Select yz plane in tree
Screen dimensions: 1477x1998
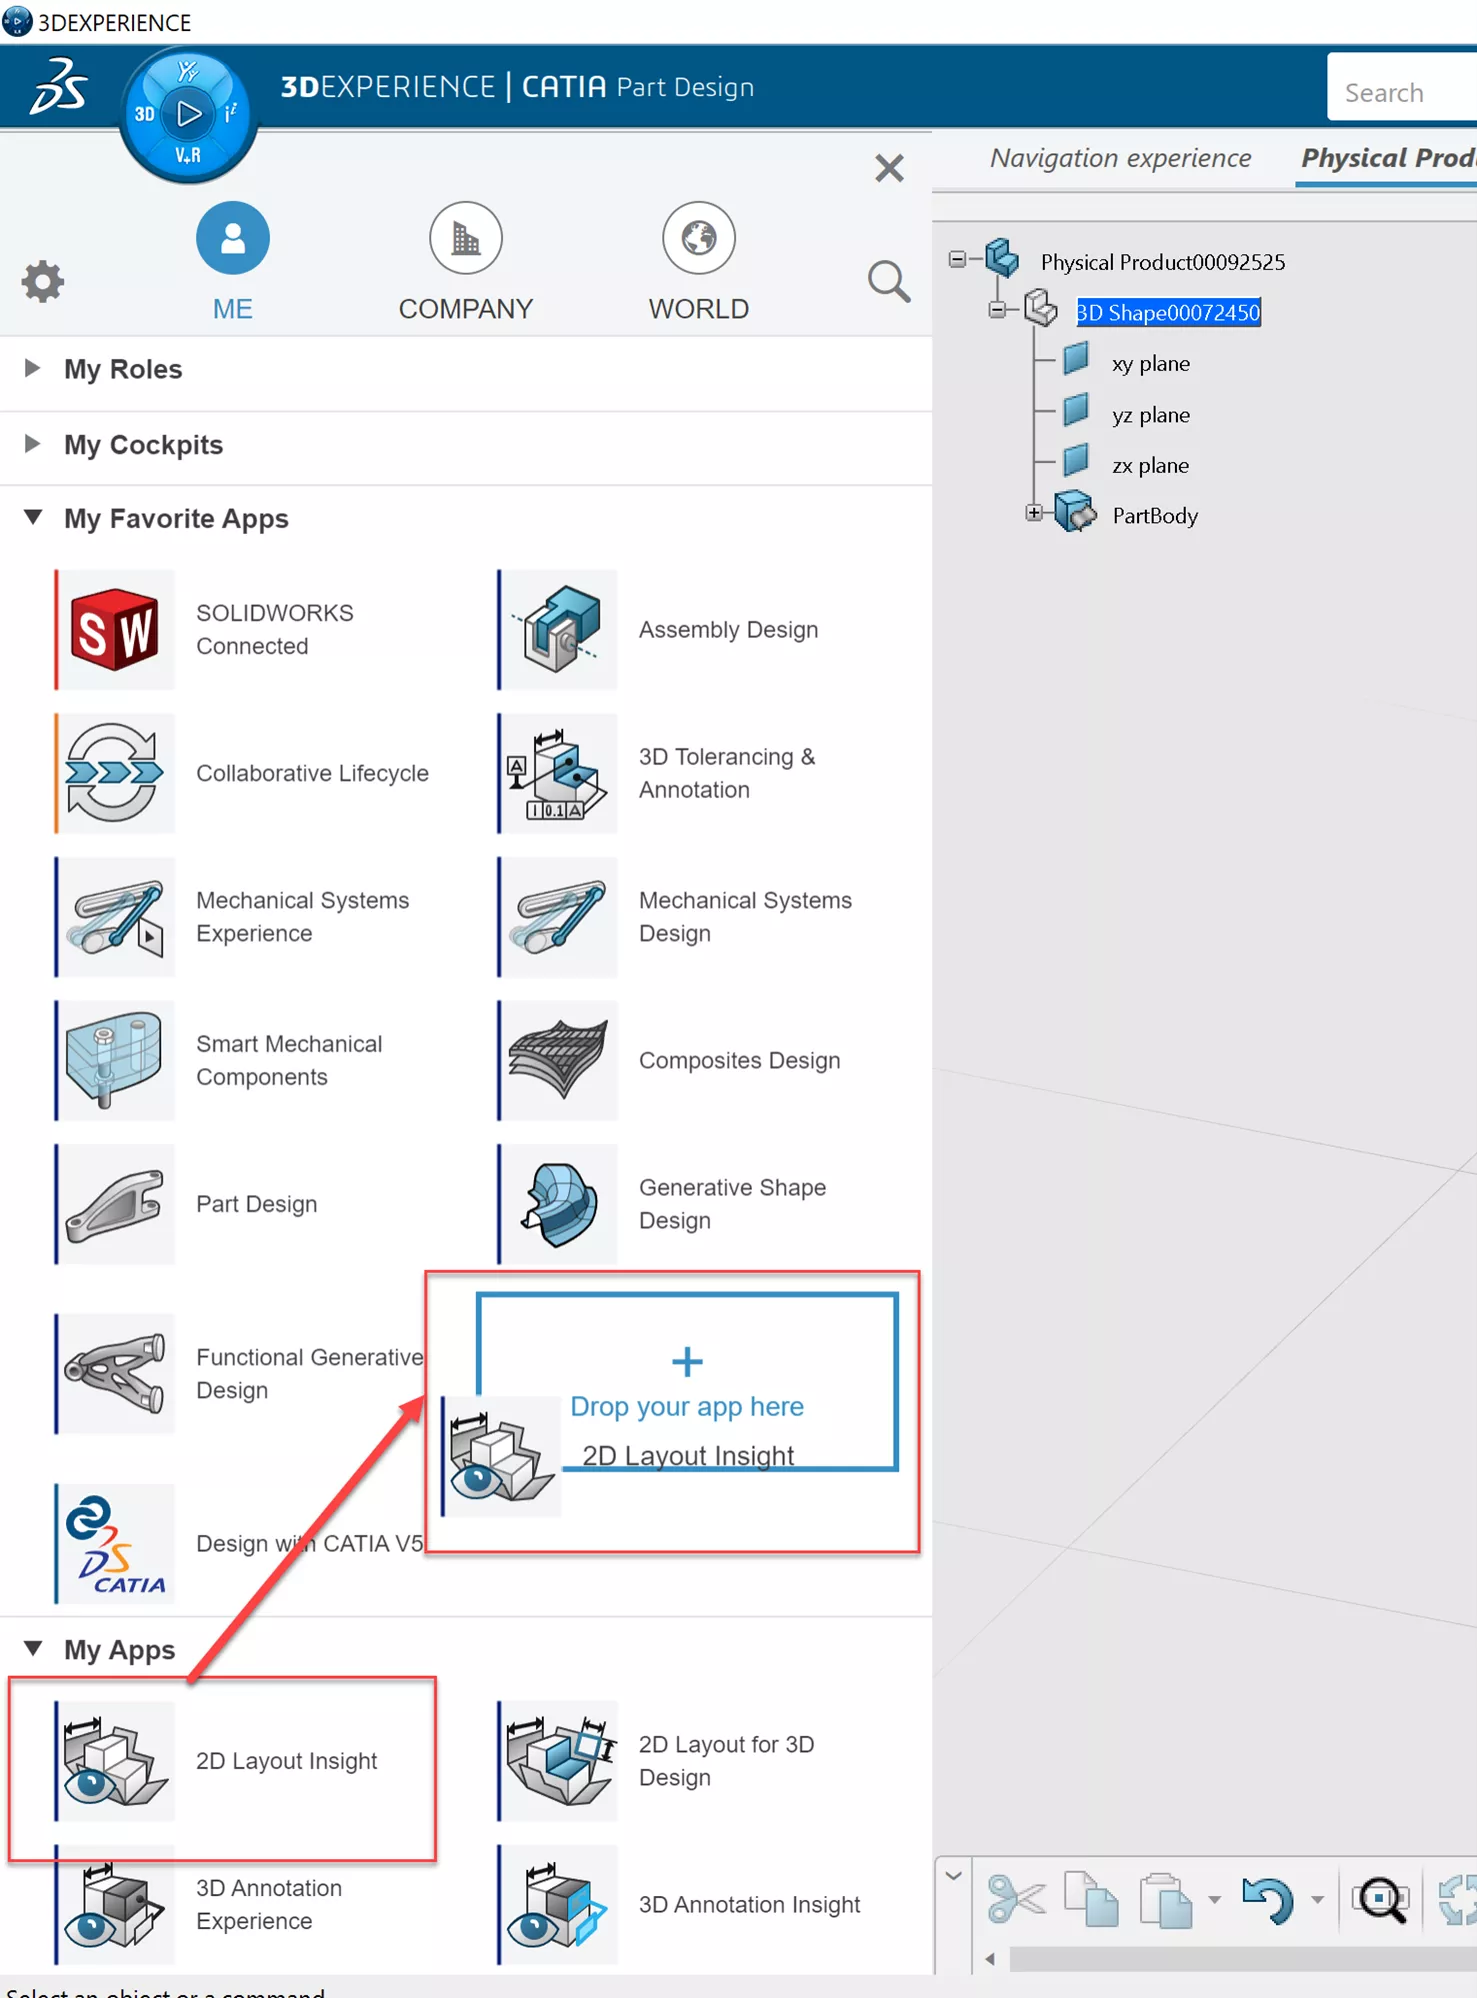pyautogui.click(x=1150, y=414)
